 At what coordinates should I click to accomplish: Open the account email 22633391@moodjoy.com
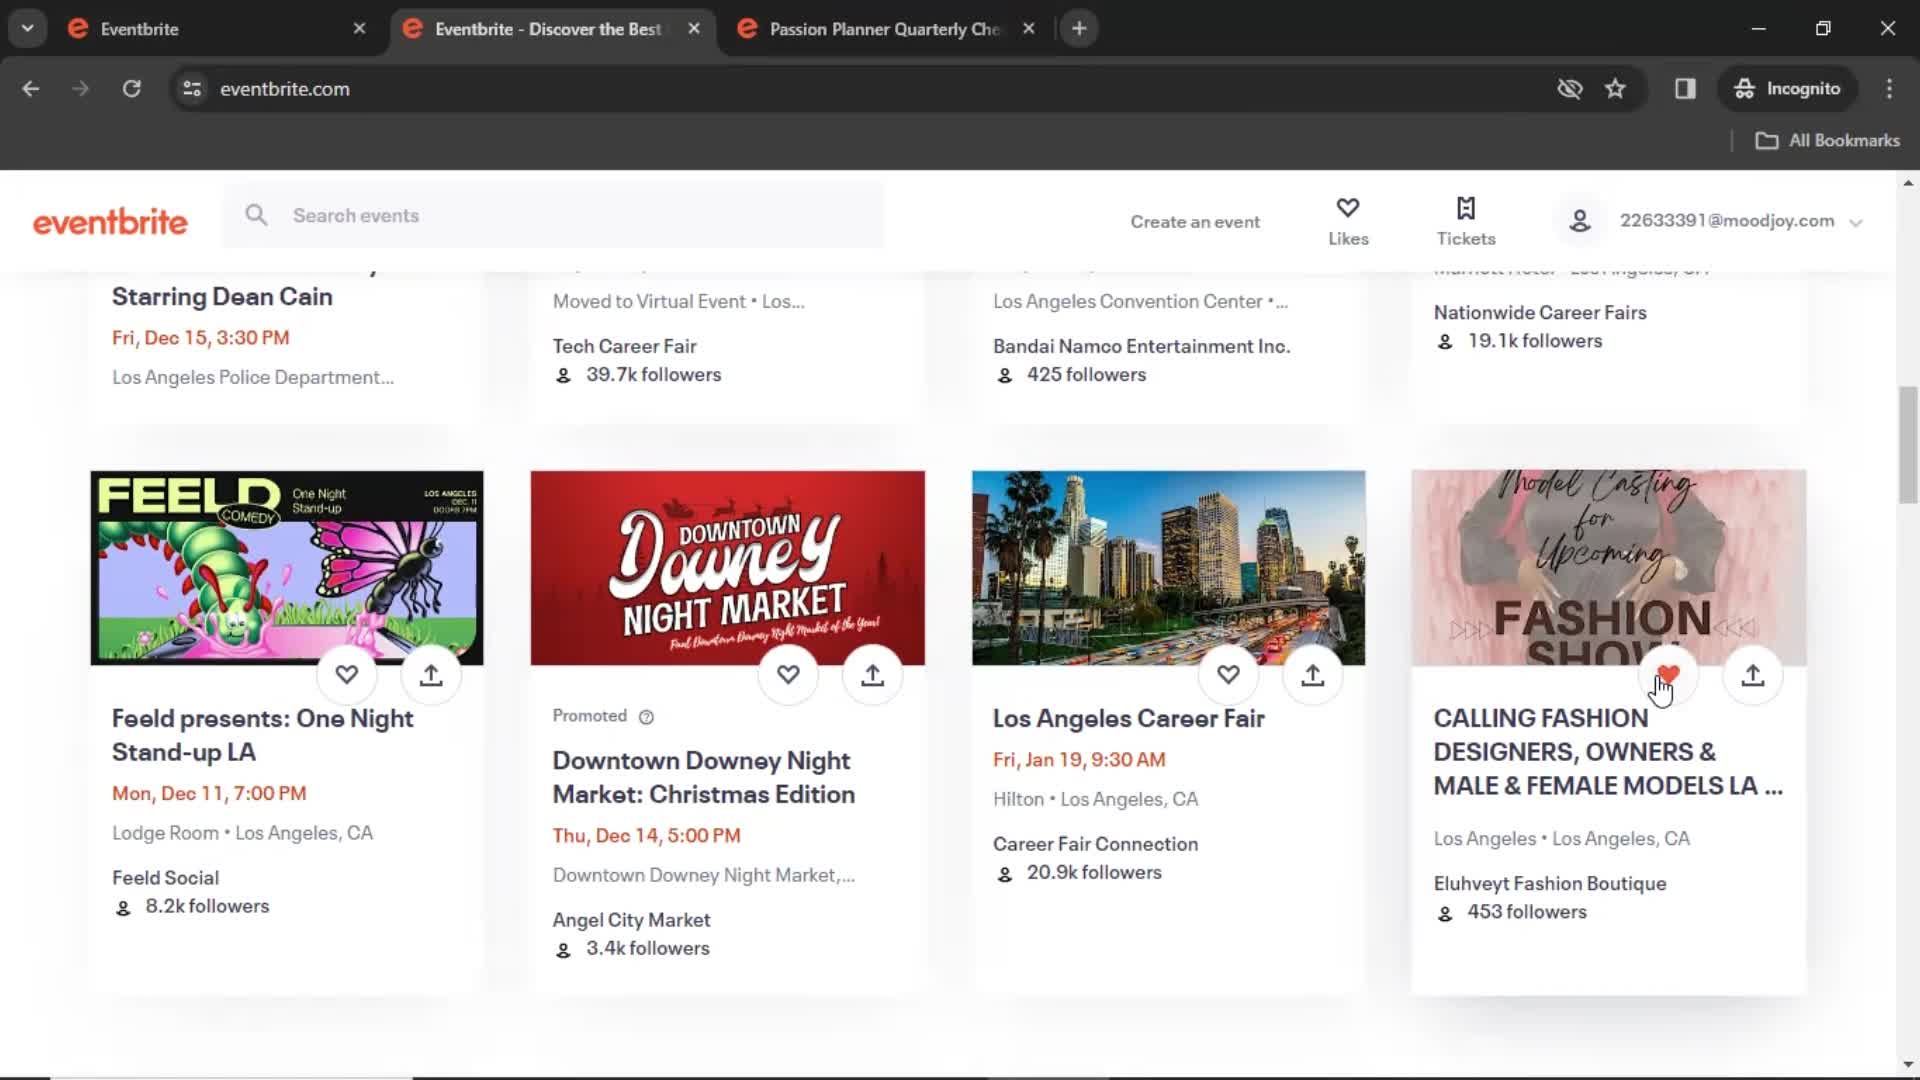pyautogui.click(x=1727, y=221)
